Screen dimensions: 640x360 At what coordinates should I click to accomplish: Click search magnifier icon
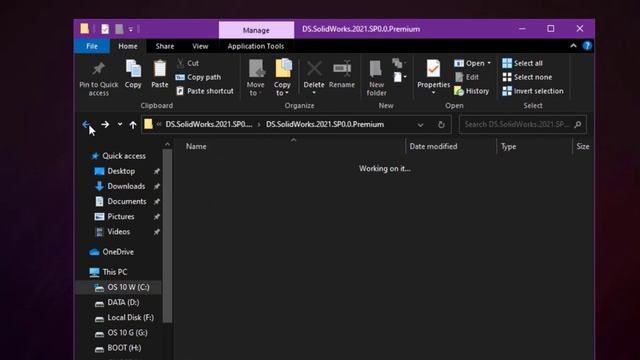coord(578,124)
